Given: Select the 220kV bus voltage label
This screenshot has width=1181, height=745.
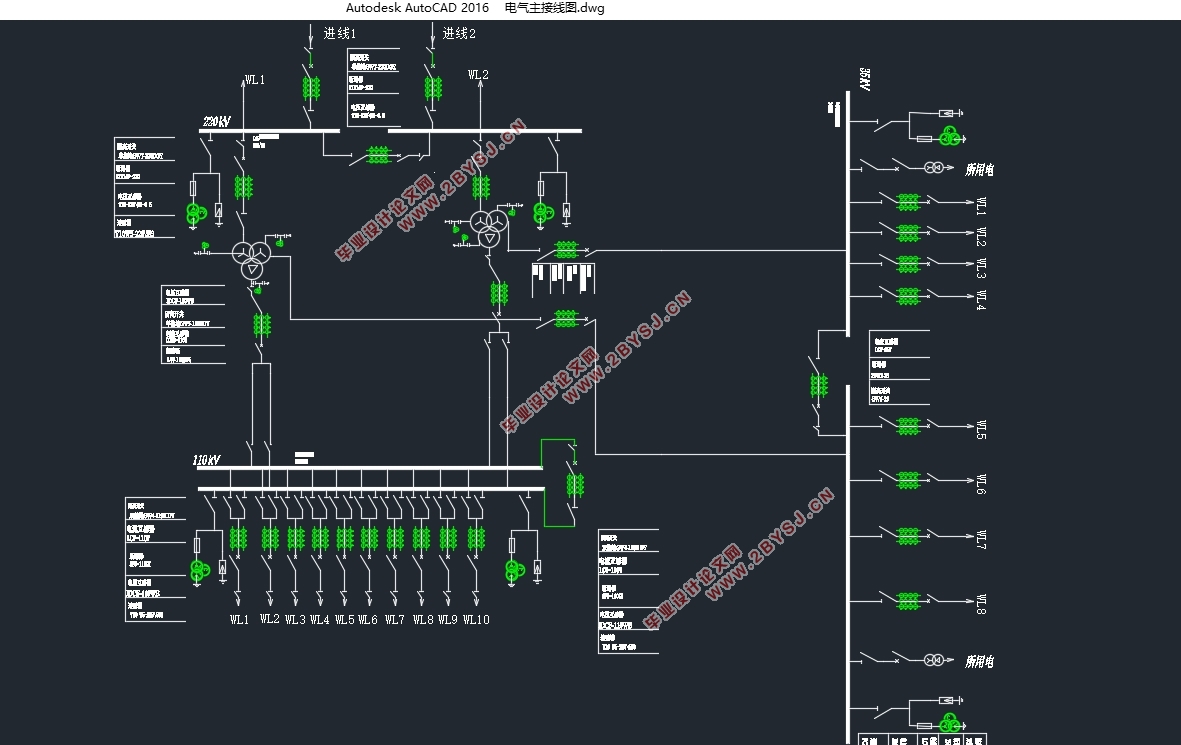Looking at the screenshot, I should coord(217,121).
